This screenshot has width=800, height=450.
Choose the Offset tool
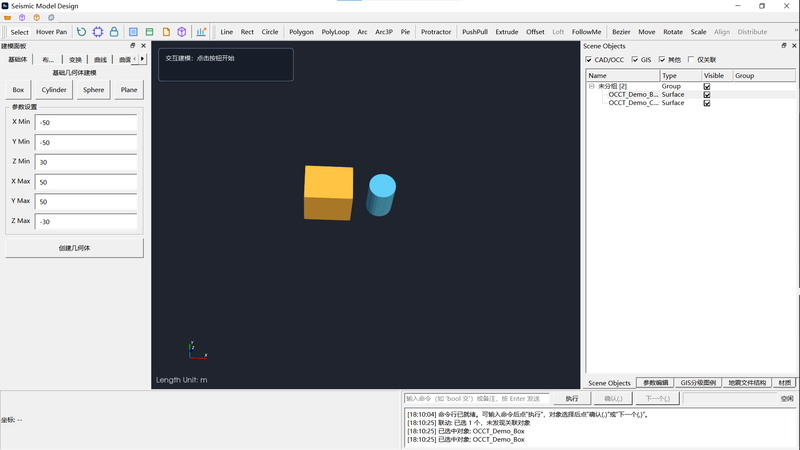535,32
